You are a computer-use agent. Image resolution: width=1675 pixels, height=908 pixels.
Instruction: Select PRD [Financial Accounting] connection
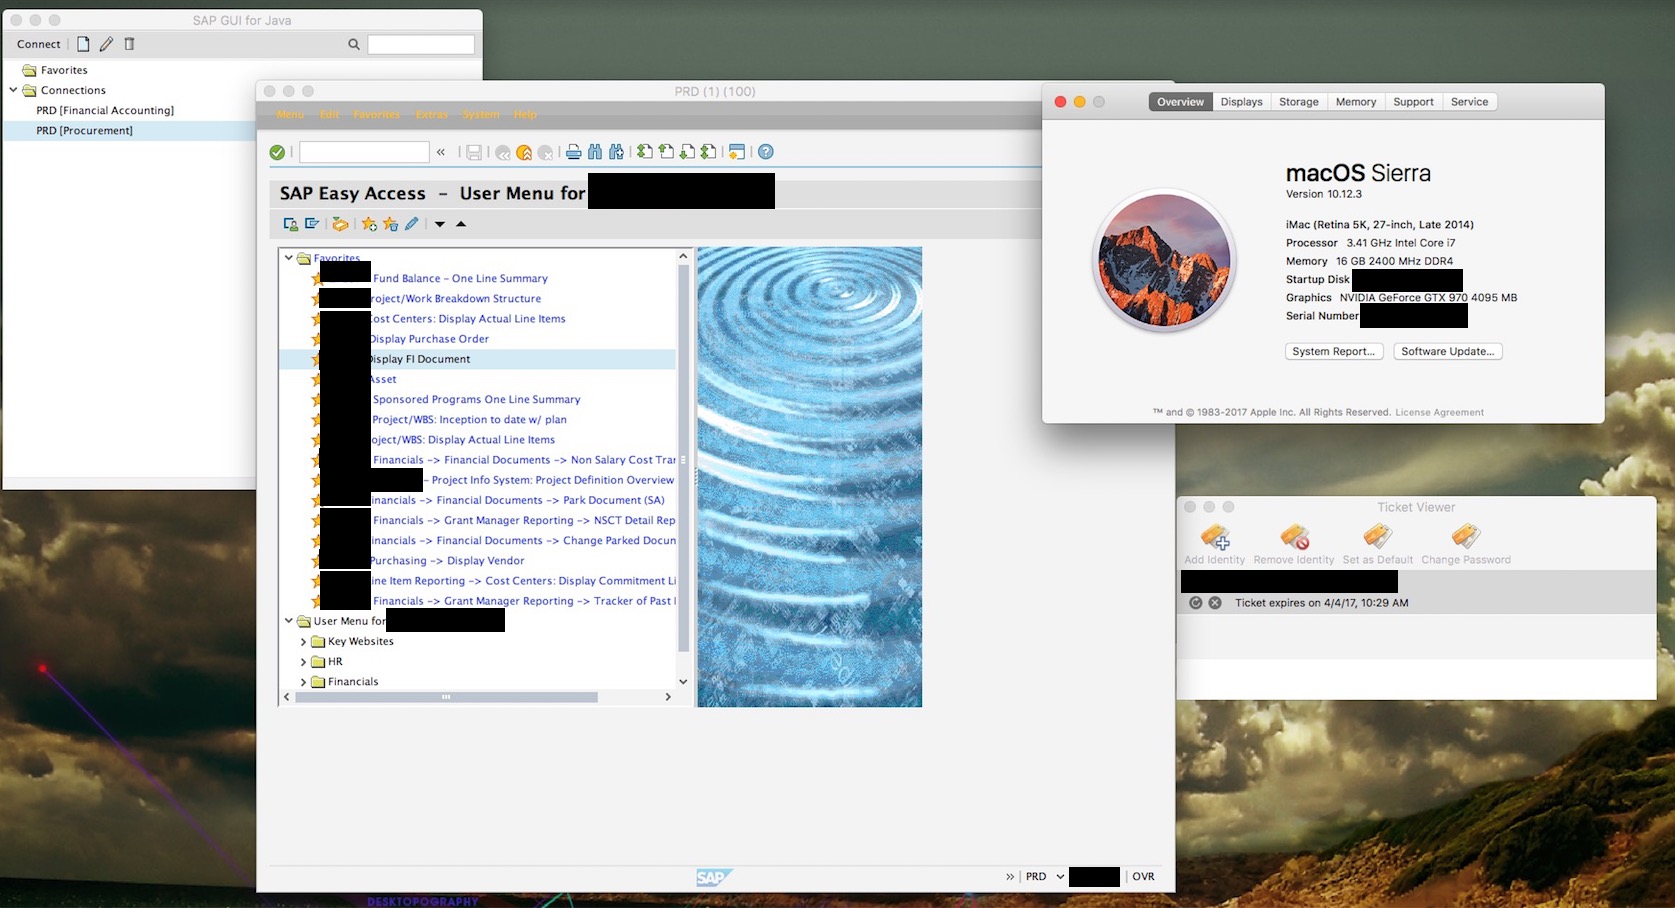coord(105,111)
